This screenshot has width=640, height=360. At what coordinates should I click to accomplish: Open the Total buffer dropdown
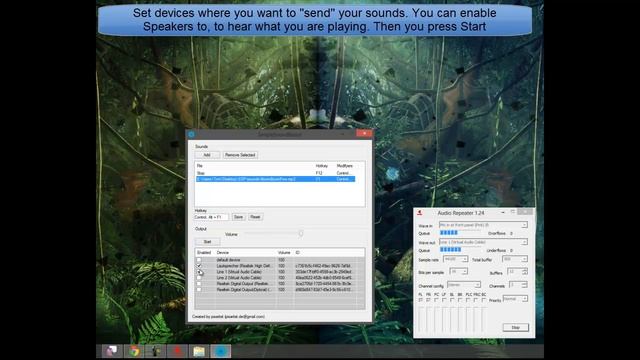tap(515, 259)
